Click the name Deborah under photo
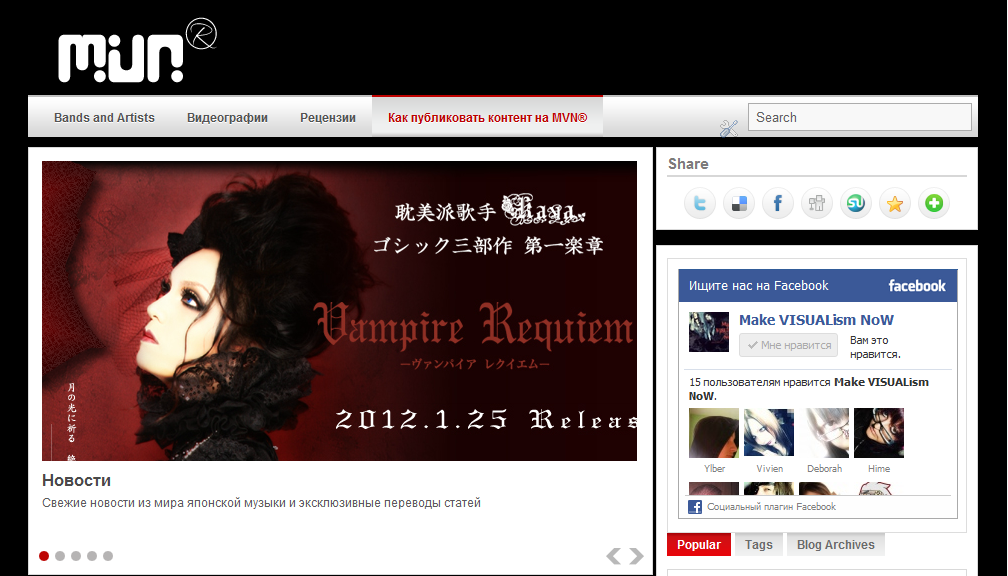This screenshot has width=1008, height=576. (x=825, y=469)
